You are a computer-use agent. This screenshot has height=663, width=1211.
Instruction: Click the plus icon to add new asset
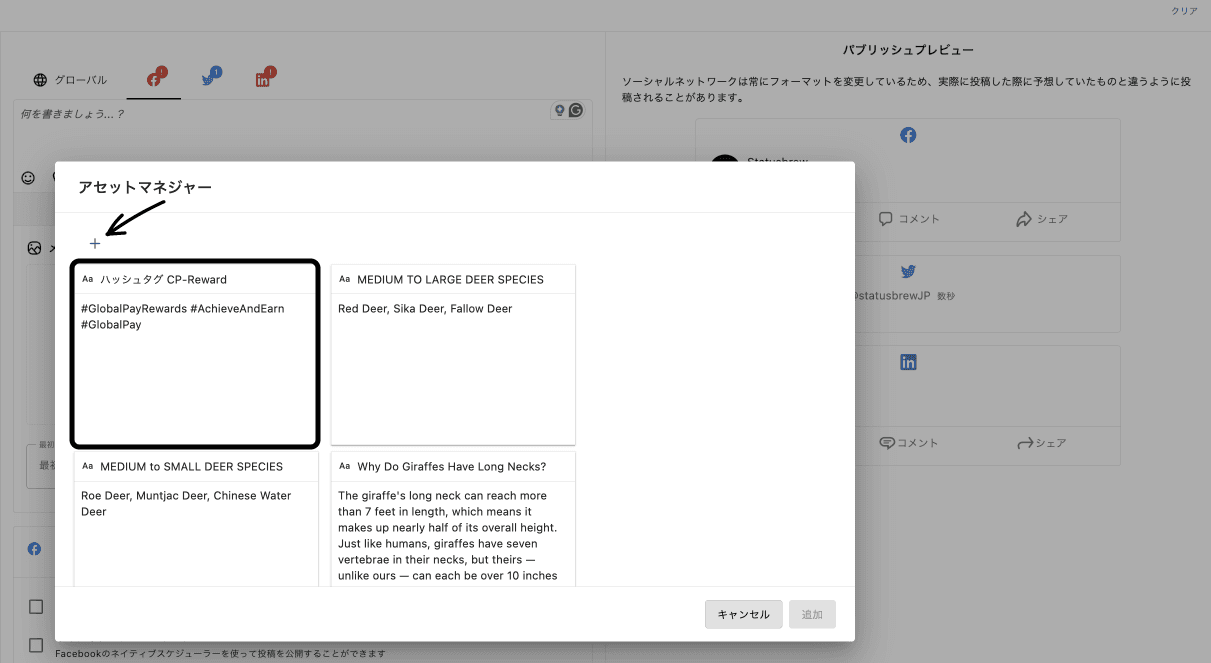[95, 243]
